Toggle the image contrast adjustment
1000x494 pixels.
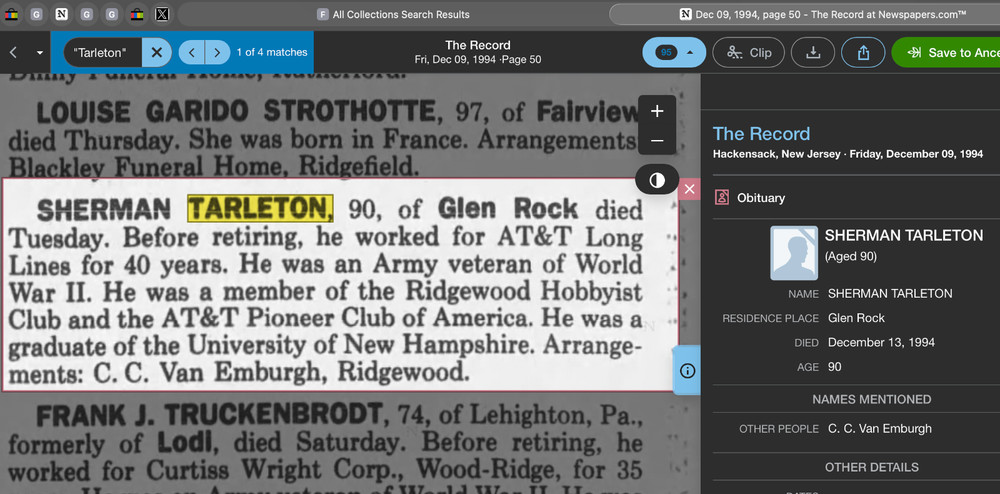(x=657, y=181)
